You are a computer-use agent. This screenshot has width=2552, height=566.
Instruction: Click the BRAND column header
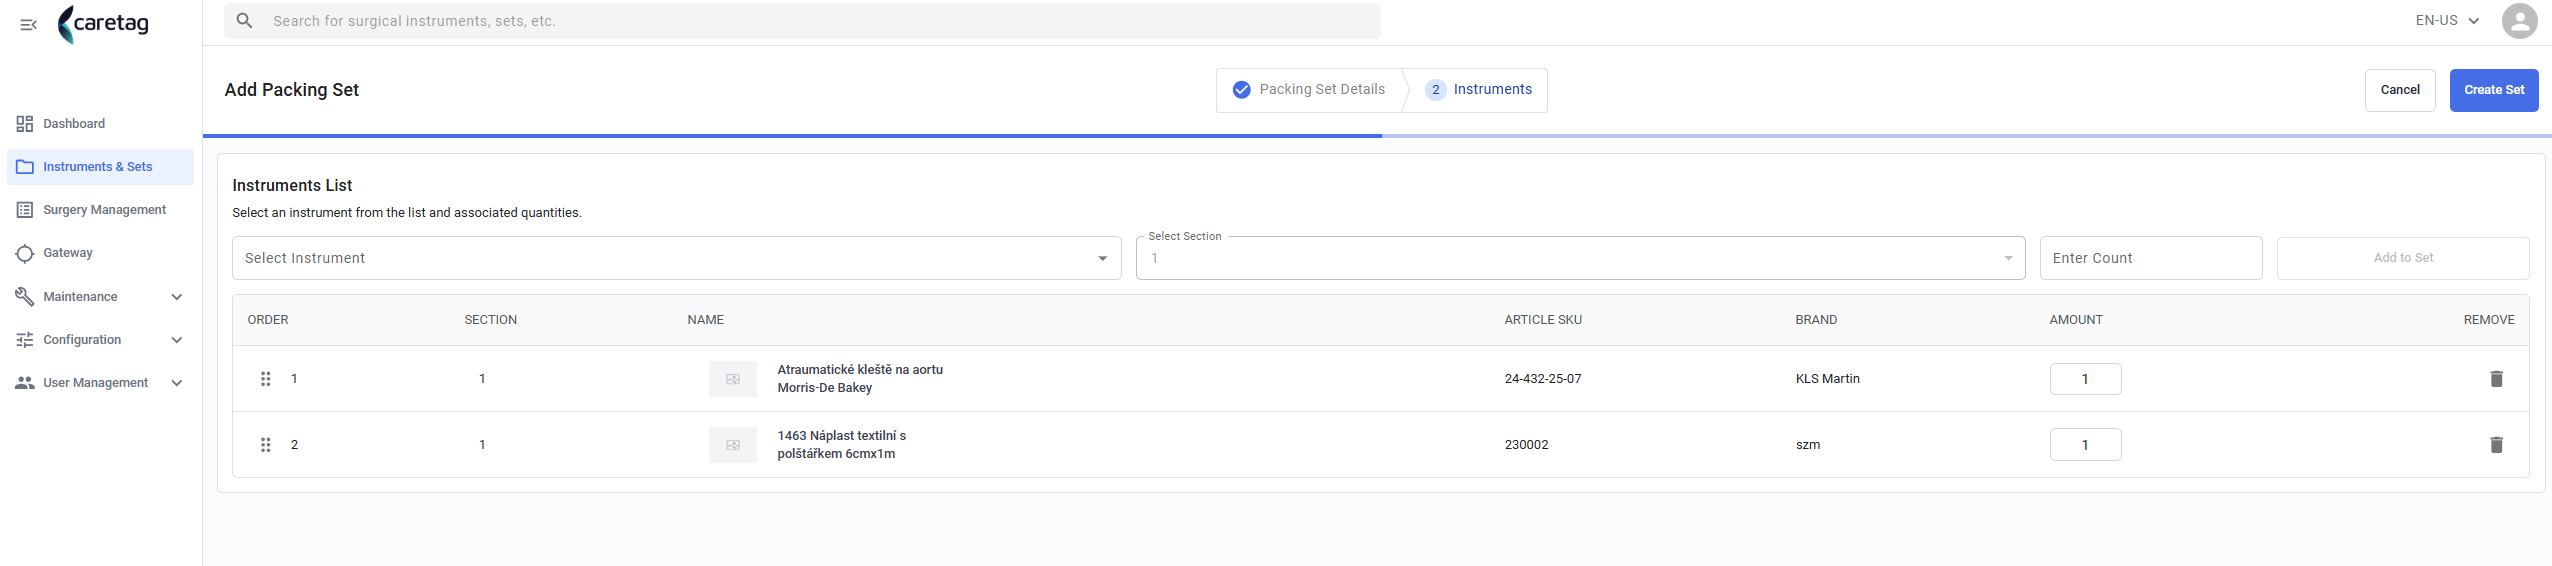tap(1816, 320)
